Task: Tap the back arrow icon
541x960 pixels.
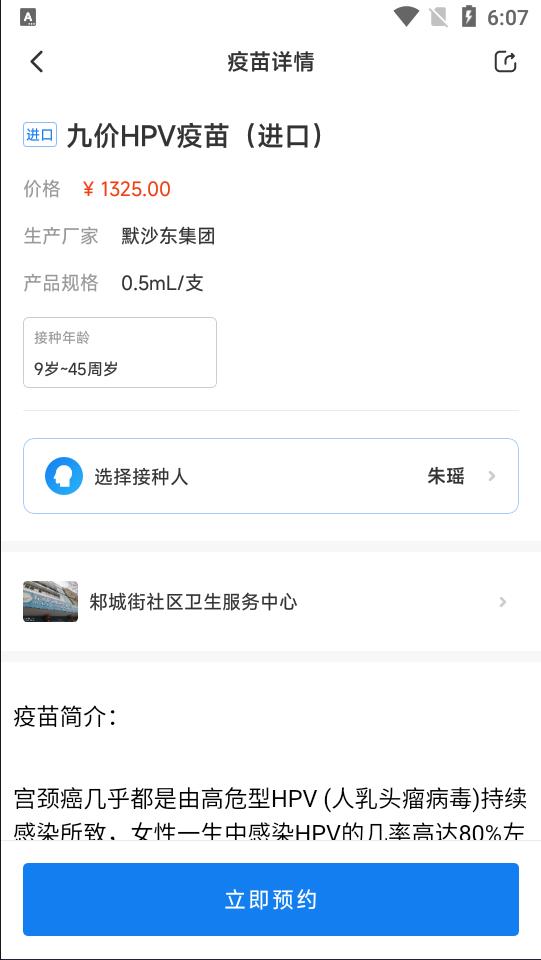Action: pos(37,62)
